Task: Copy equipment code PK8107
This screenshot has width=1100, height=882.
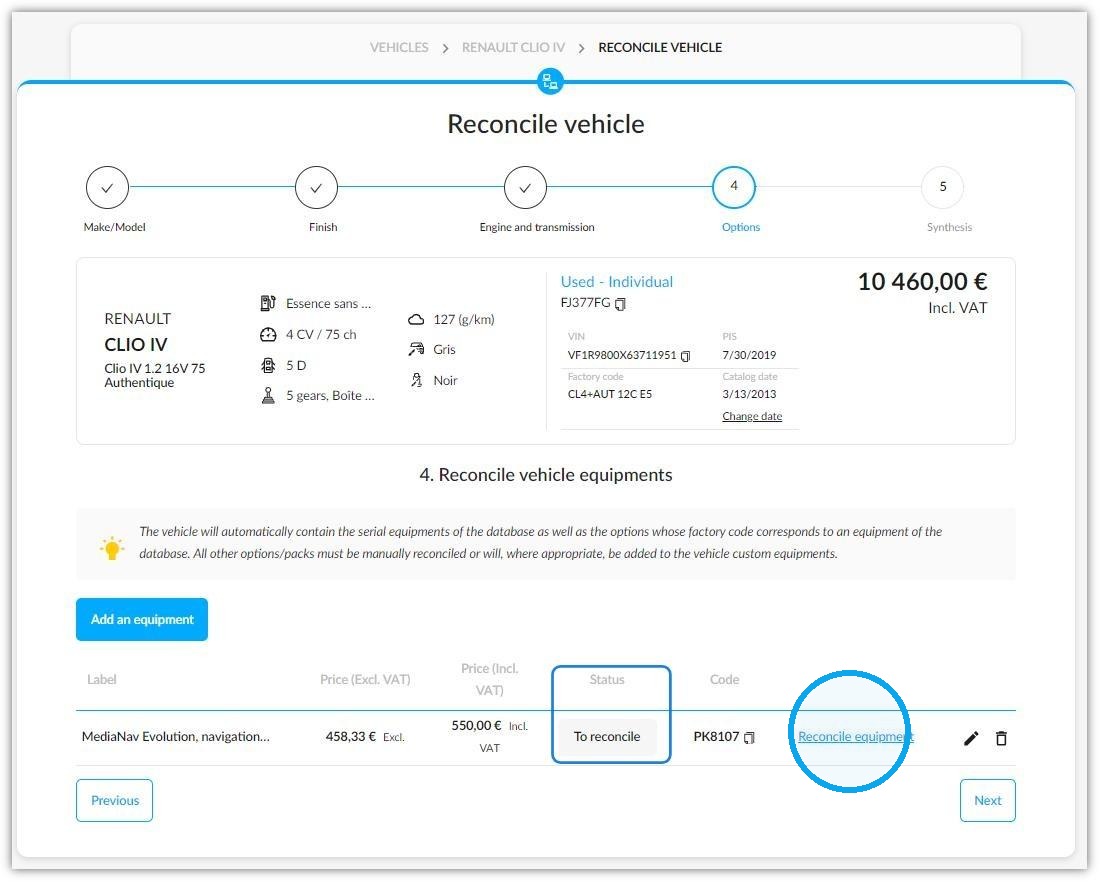Action: tap(749, 737)
